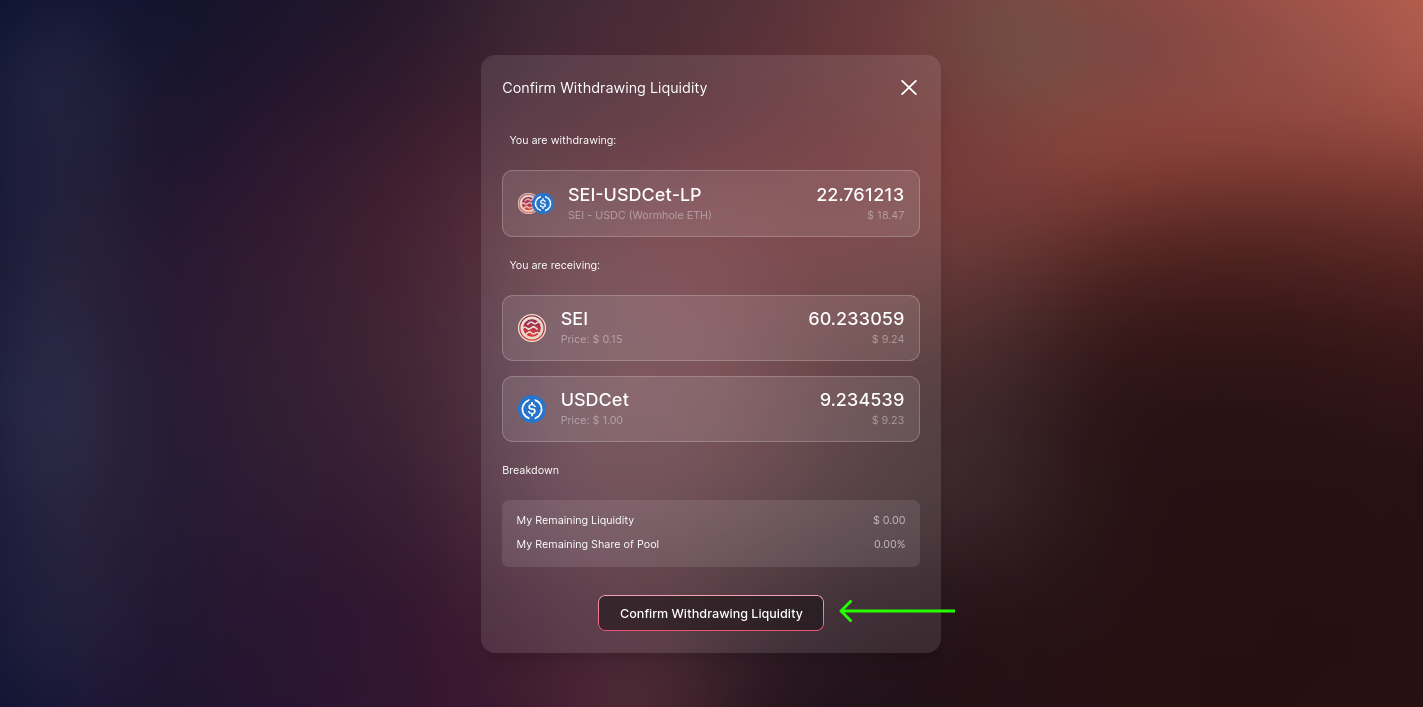Click the My Remaining Liquidity row label
Viewport: 1423px width, 707px height.
tap(575, 520)
